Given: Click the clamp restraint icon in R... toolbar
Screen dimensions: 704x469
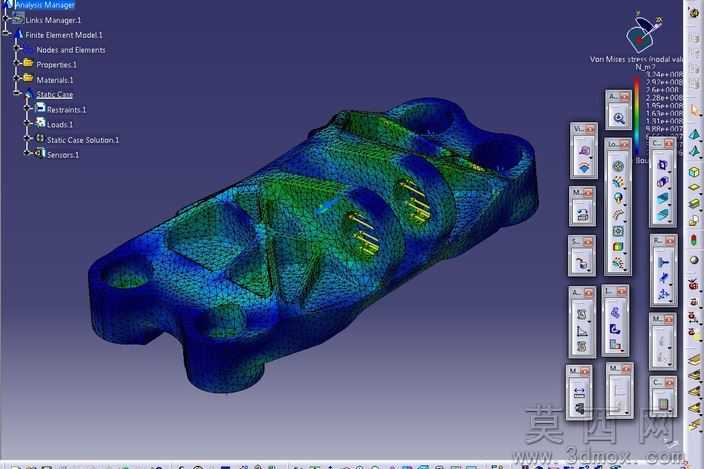Looking at the screenshot, I should (x=663, y=262).
